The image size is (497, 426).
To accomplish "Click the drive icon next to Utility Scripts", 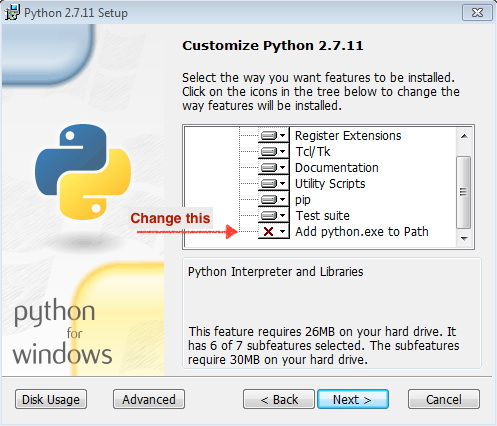I will tap(269, 184).
